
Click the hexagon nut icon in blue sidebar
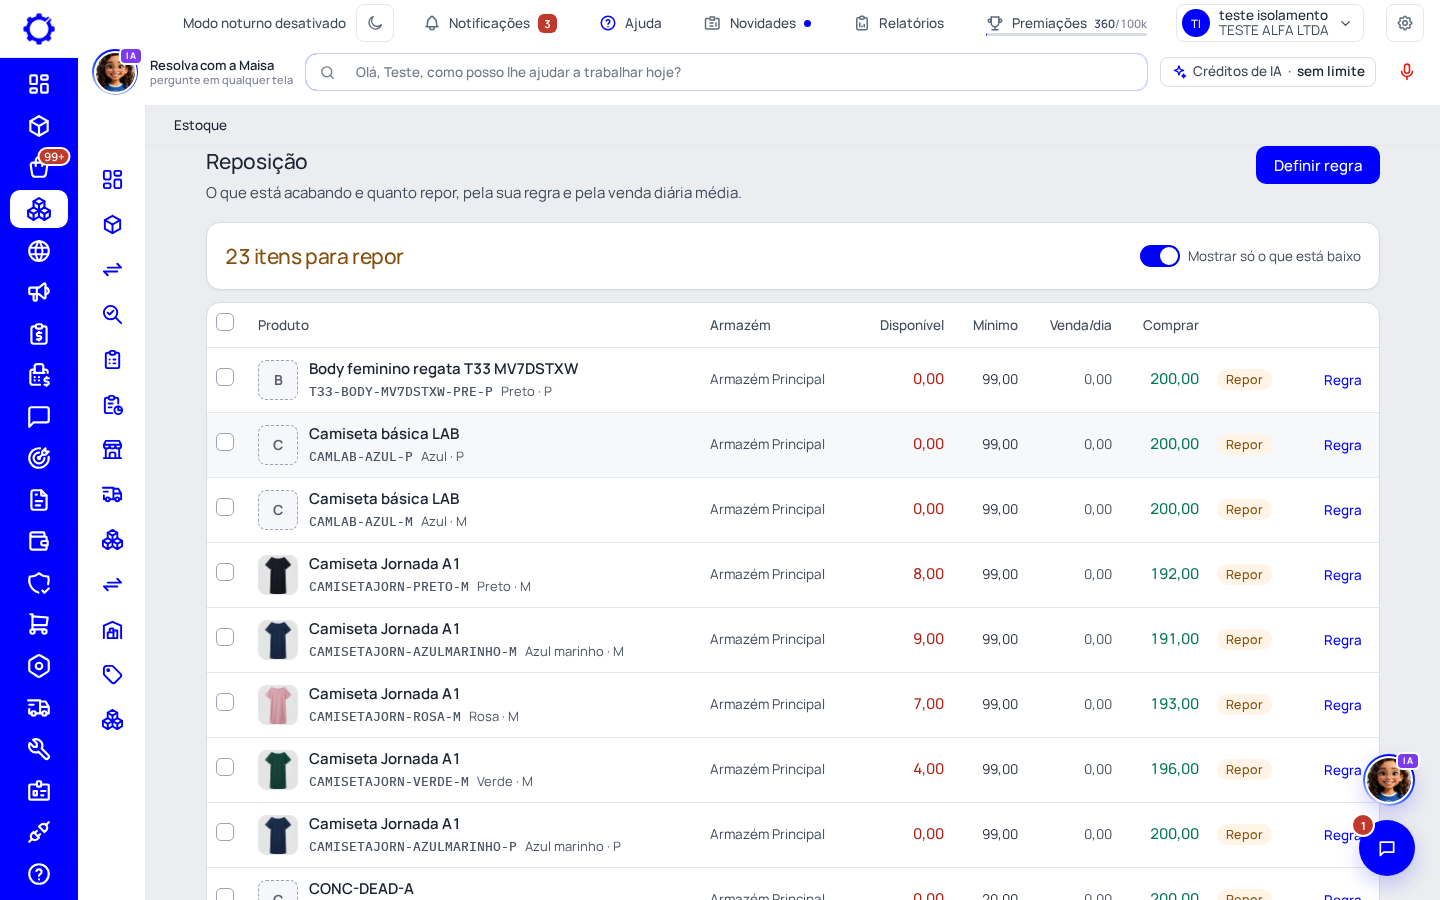coord(39,666)
